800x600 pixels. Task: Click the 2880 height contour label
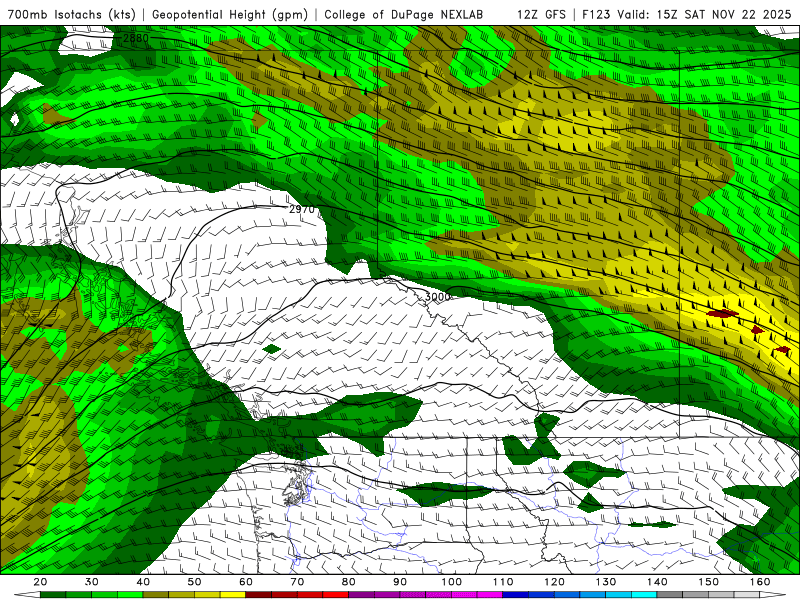[x=136, y=38]
